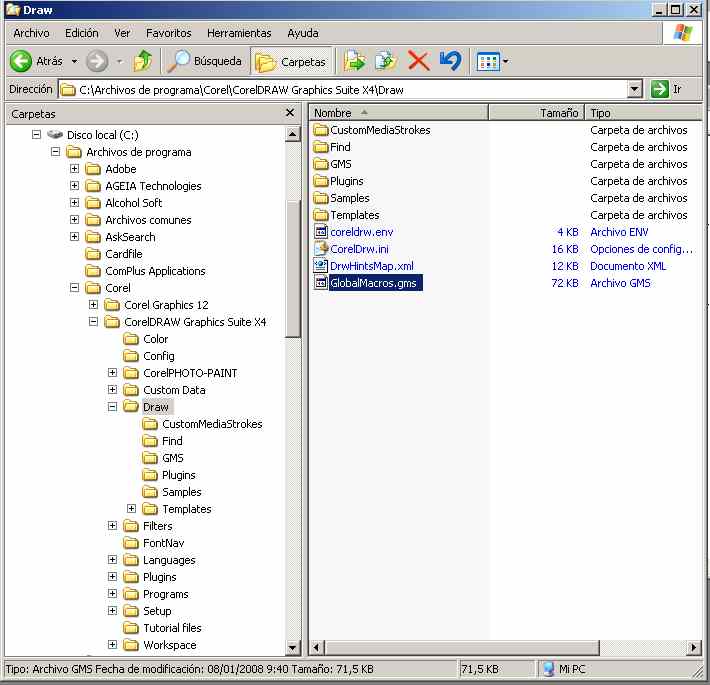
Task: Click the red Delete X toolbar icon
Action: pyautogui.click(x=418, y=61)
